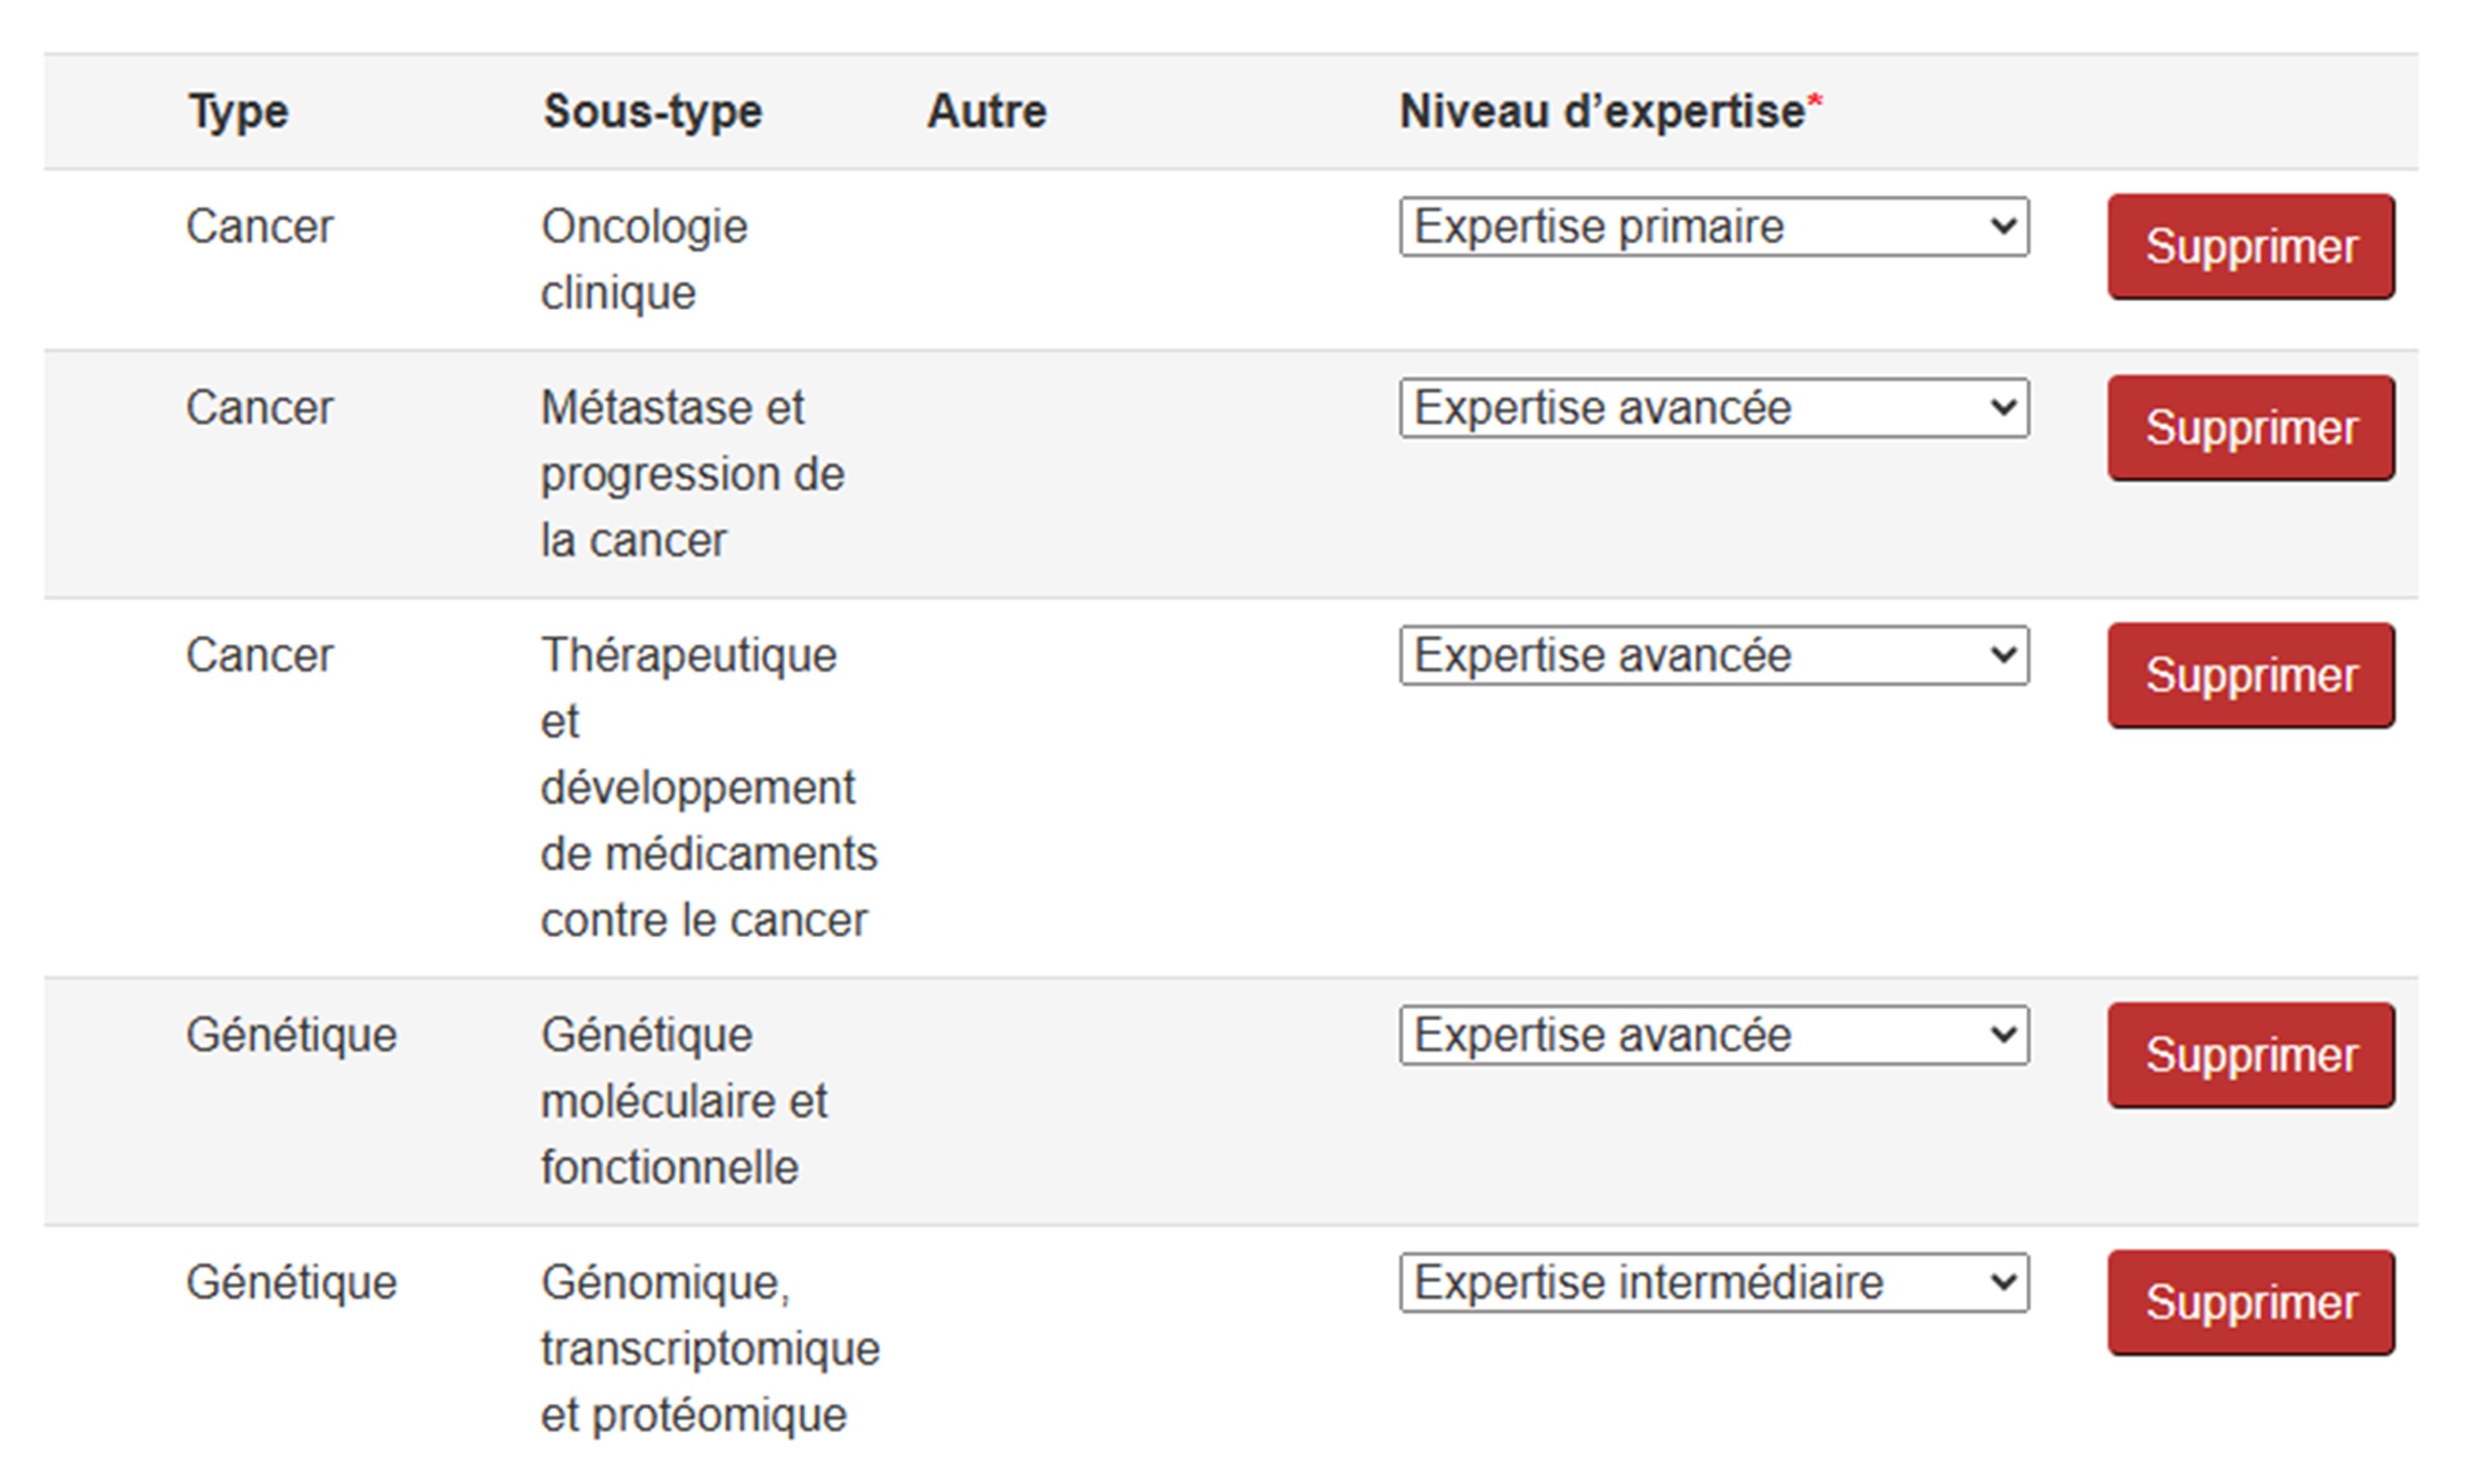Open the expertise dropdown for Oncologie clinique
The image size is (2482, 1484).
pos(1713,227)
